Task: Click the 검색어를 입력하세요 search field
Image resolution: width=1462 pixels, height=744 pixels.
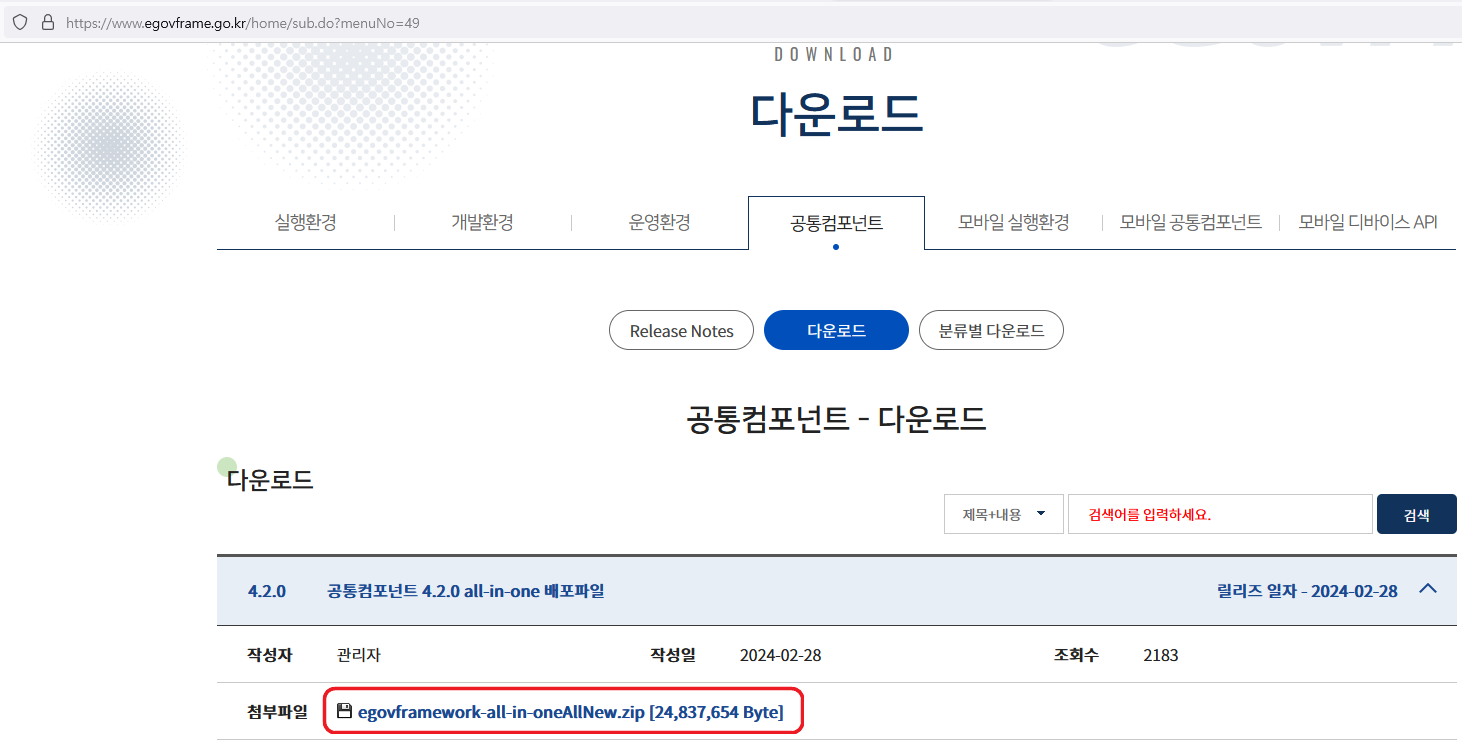Action: (1220, 514)
